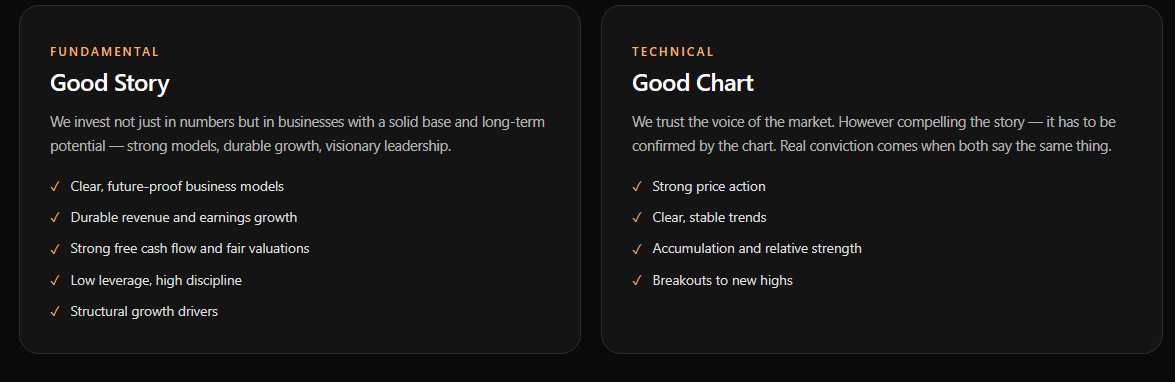Click the Good Story heading
Image resolution: width=1175 pixels, height=382 pixels.
pyautogui.click(x=110, y=82)
